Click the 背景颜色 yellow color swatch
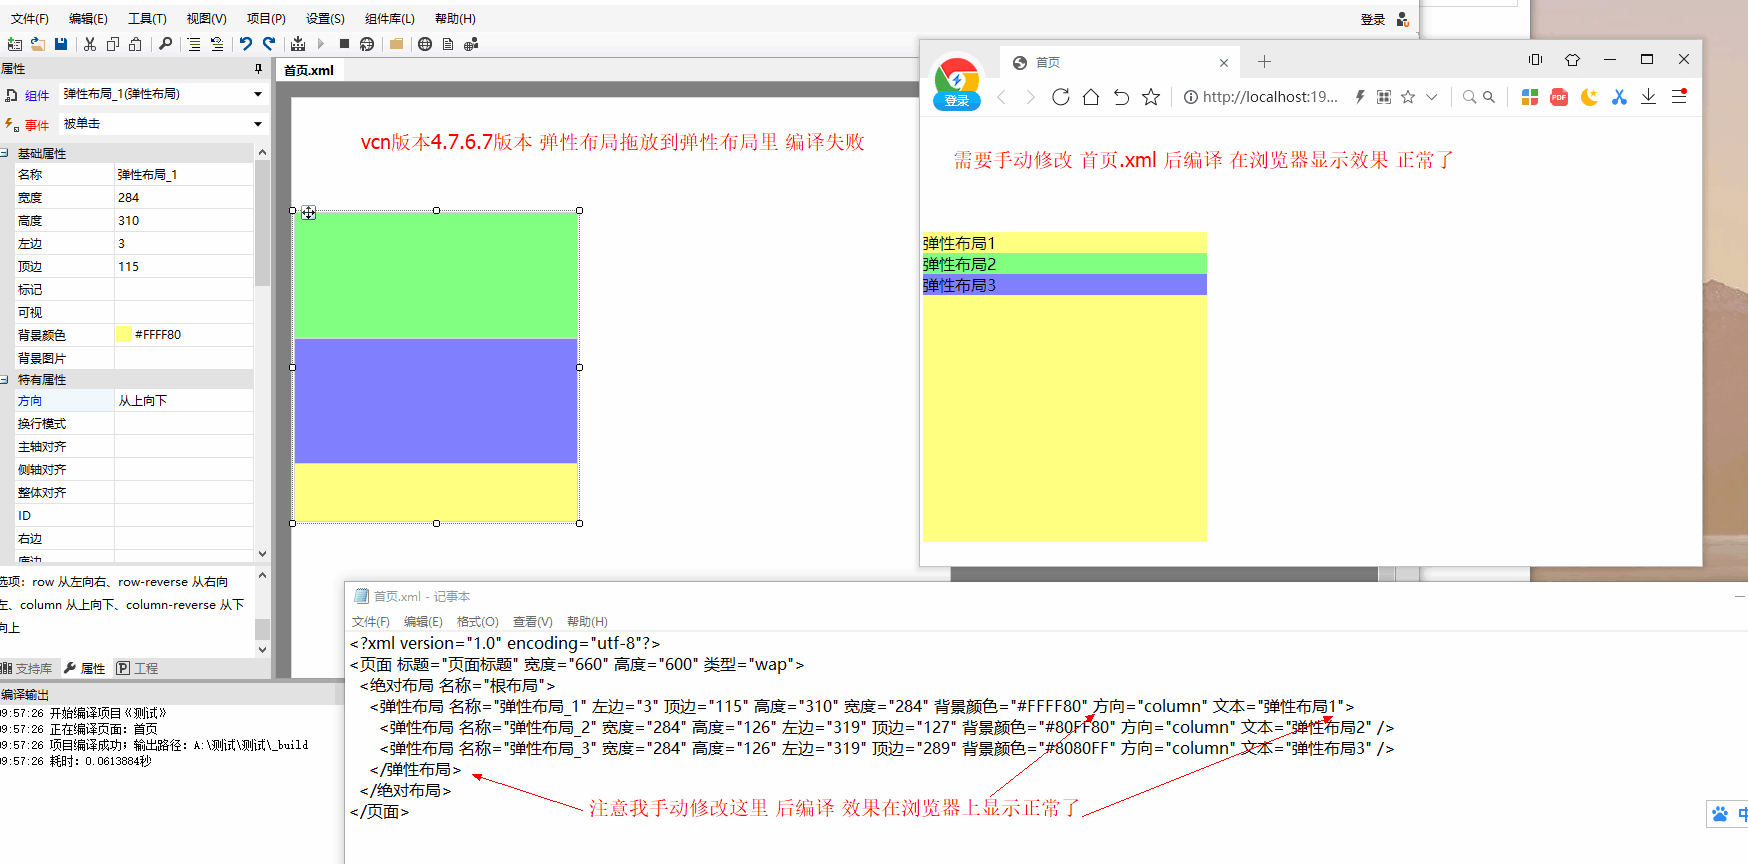Image resolution: width=1748 pixels, height=864 pixels. [123, 334]
